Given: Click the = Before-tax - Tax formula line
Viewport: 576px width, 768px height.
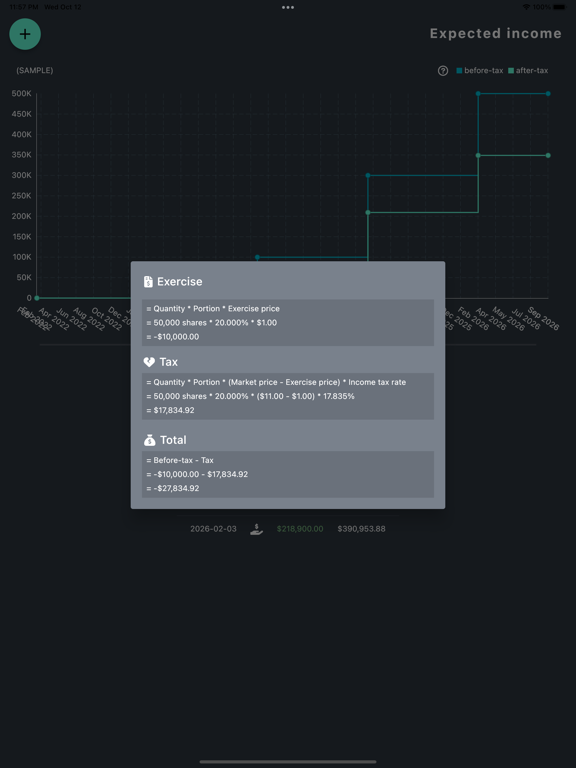Looking at the screenshot, I should (x=180, y=460).
